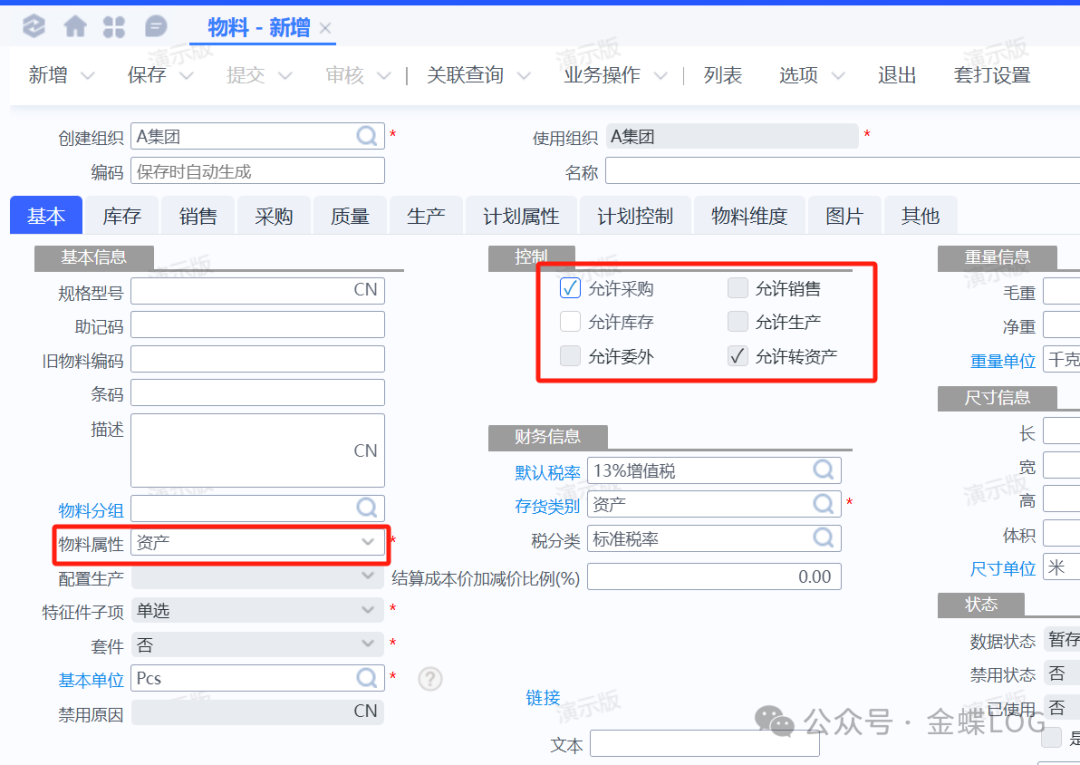Open the four-dot apps grid icon

click(114, 27)
